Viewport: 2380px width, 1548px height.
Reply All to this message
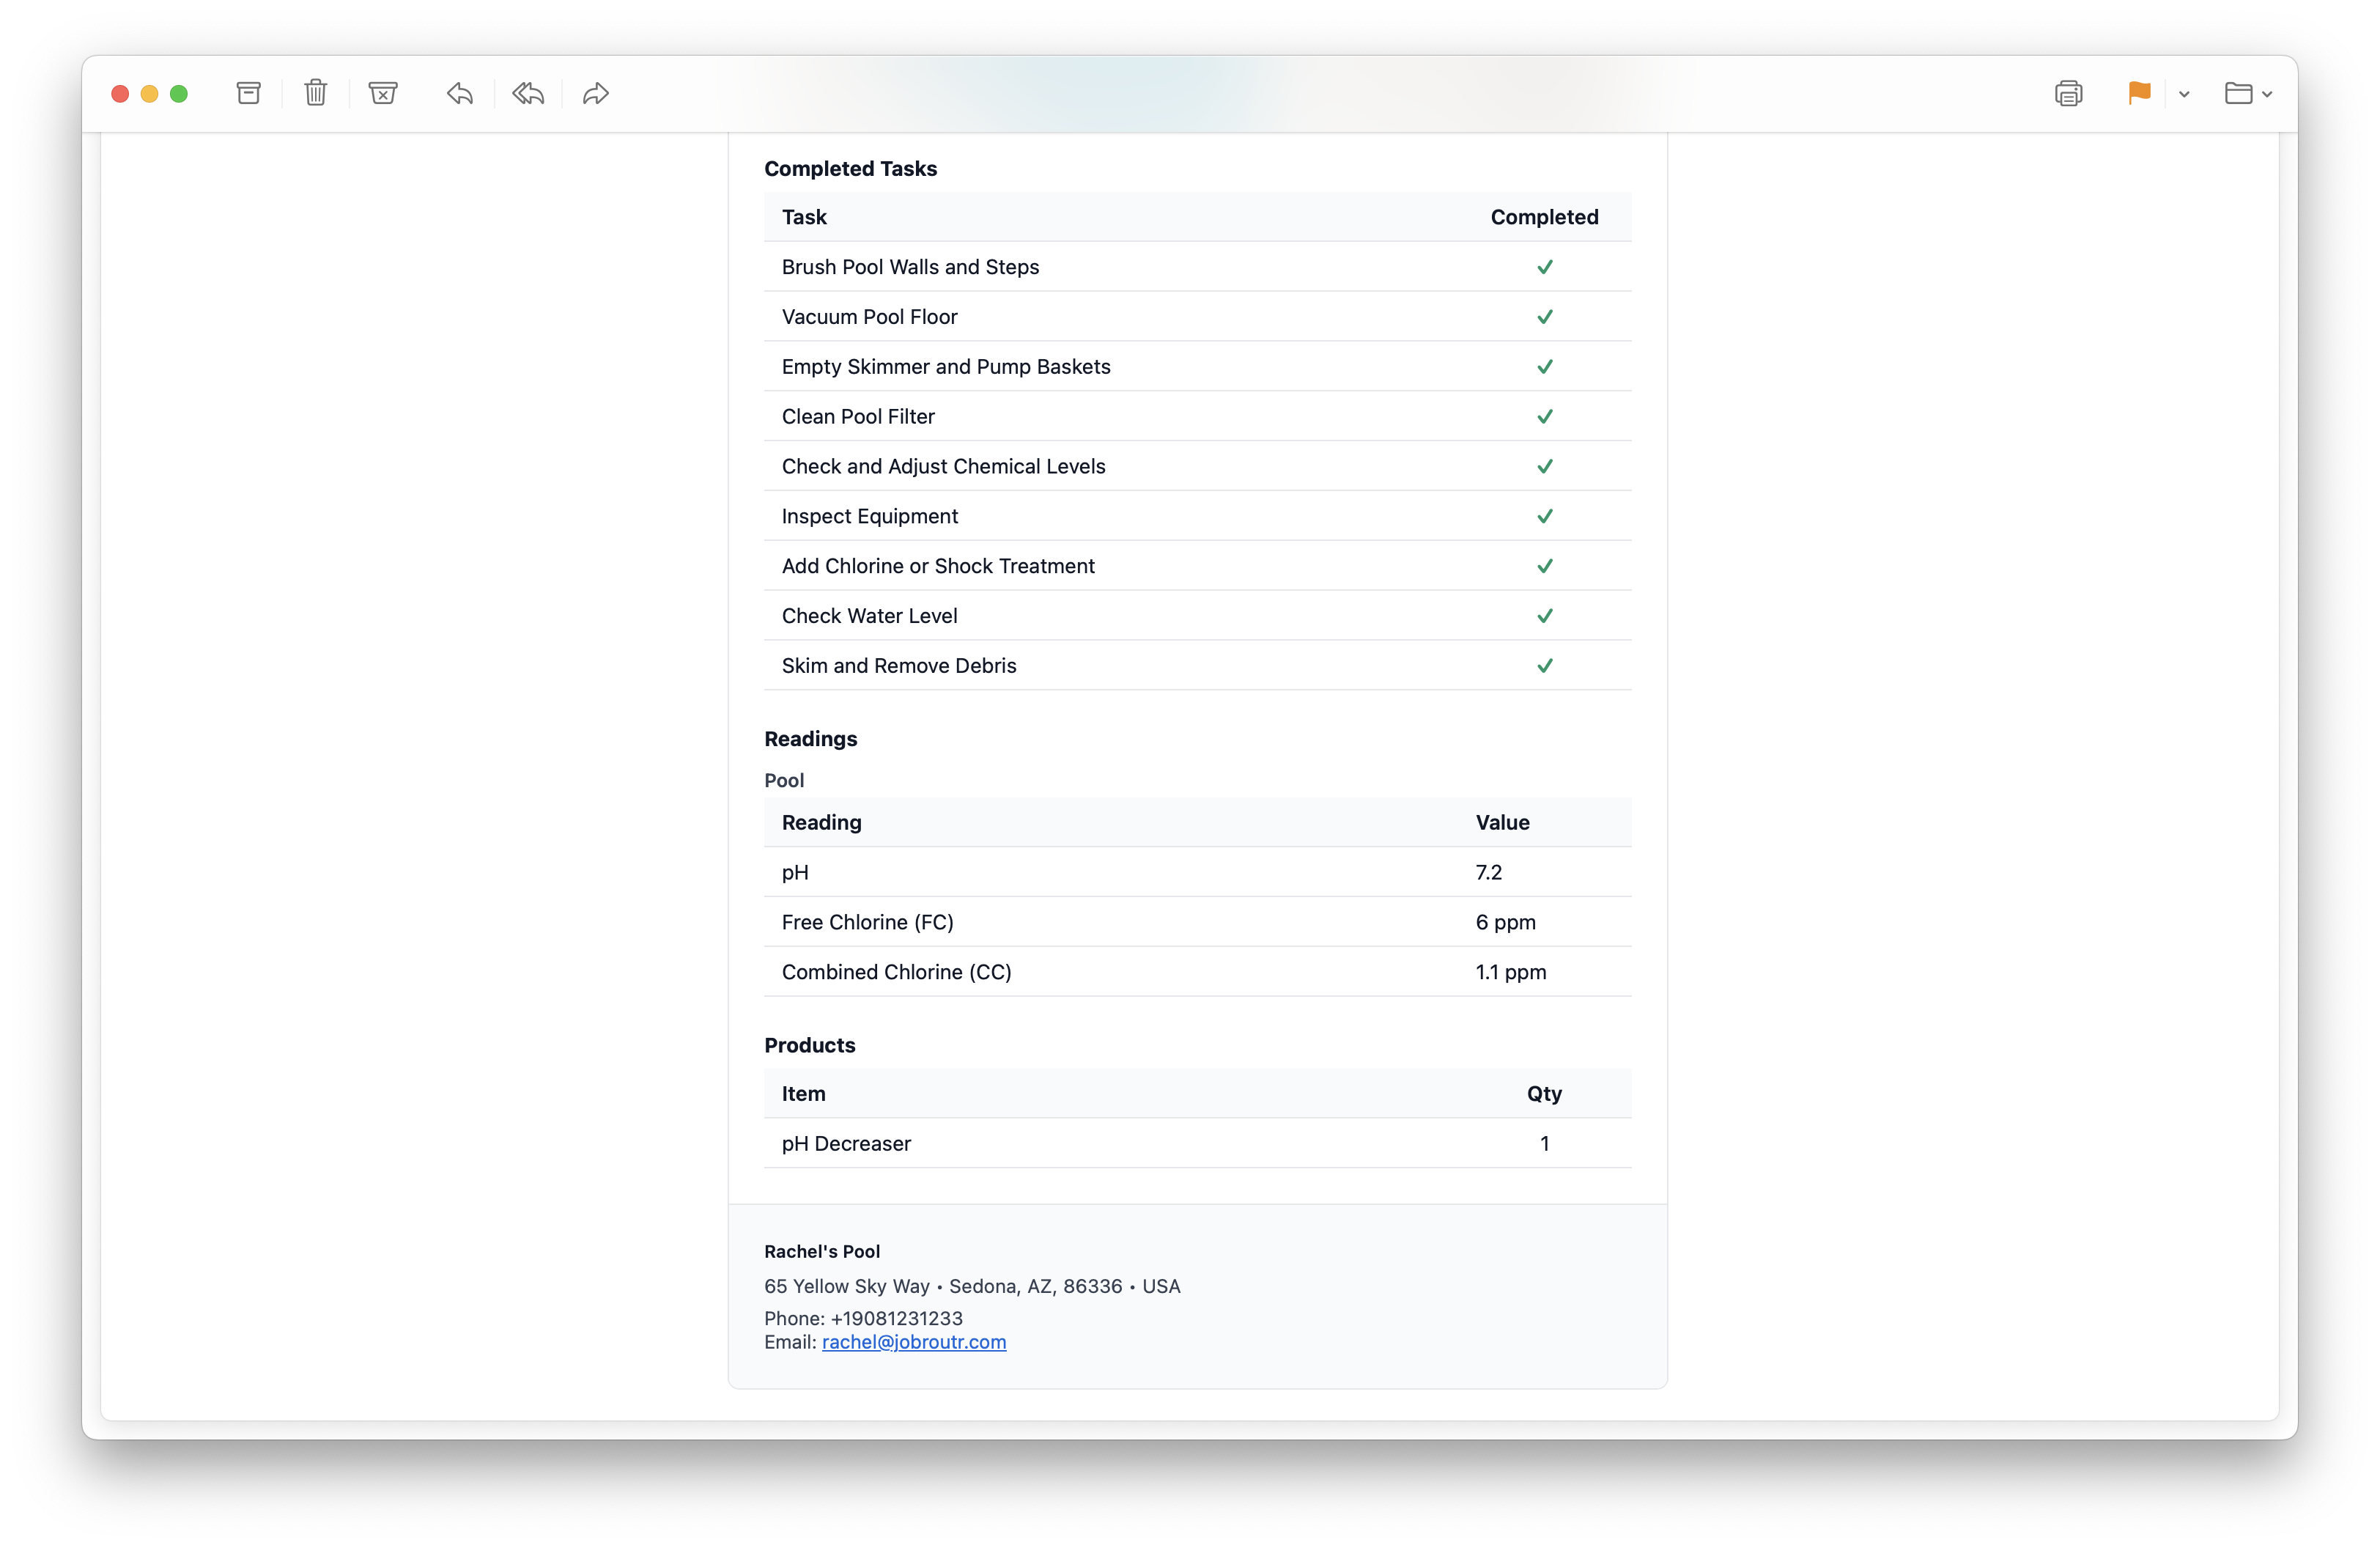click(528, 93)
